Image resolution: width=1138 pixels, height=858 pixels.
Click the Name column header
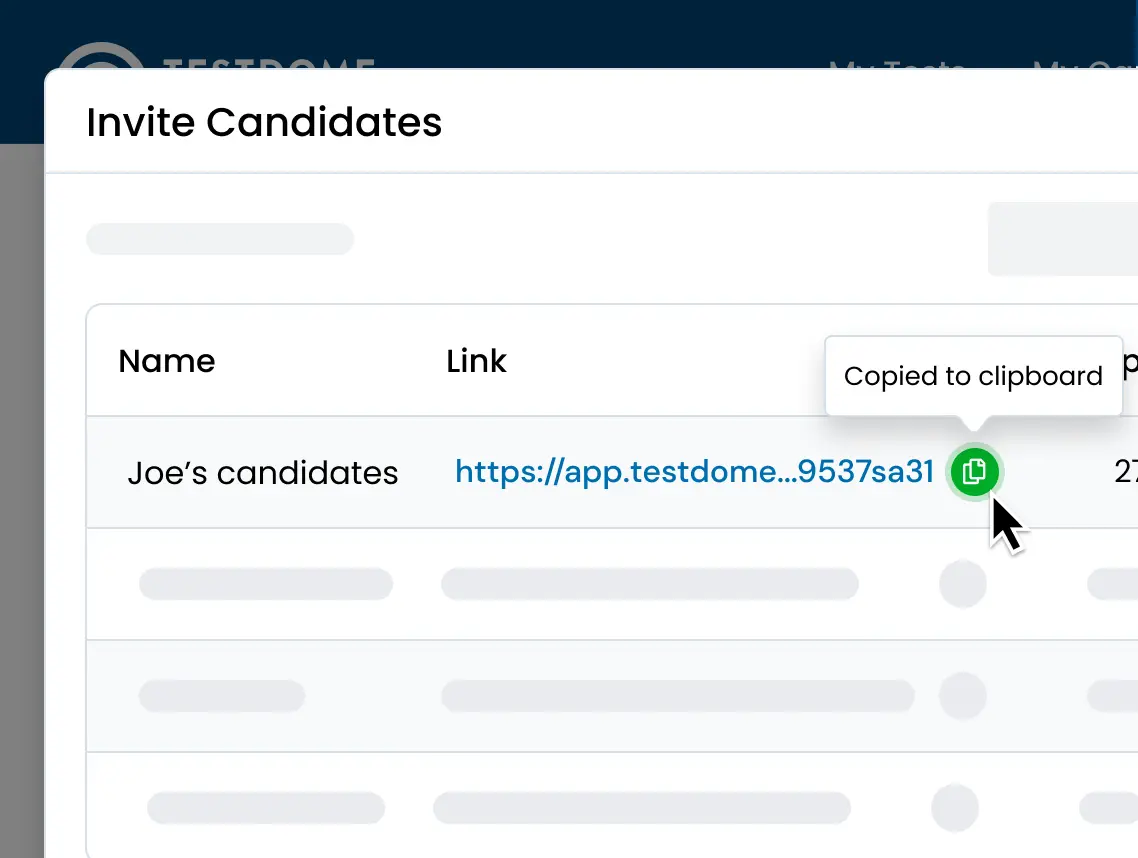pyautogui.click(x=167, y=361)
